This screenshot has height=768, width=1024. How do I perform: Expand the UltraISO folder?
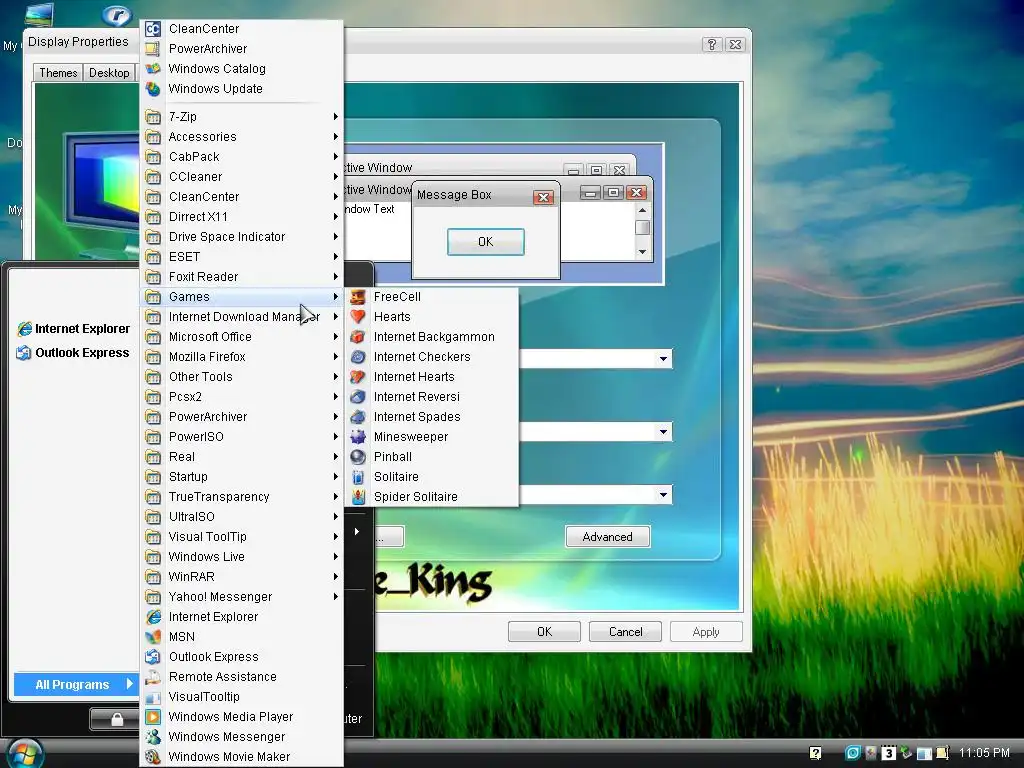pyautogui.click(x=242, y=517)
